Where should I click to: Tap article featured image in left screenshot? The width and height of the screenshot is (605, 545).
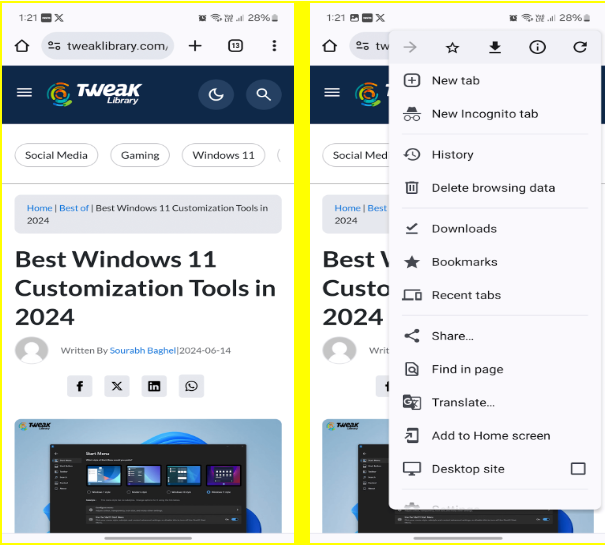point(148,476)
